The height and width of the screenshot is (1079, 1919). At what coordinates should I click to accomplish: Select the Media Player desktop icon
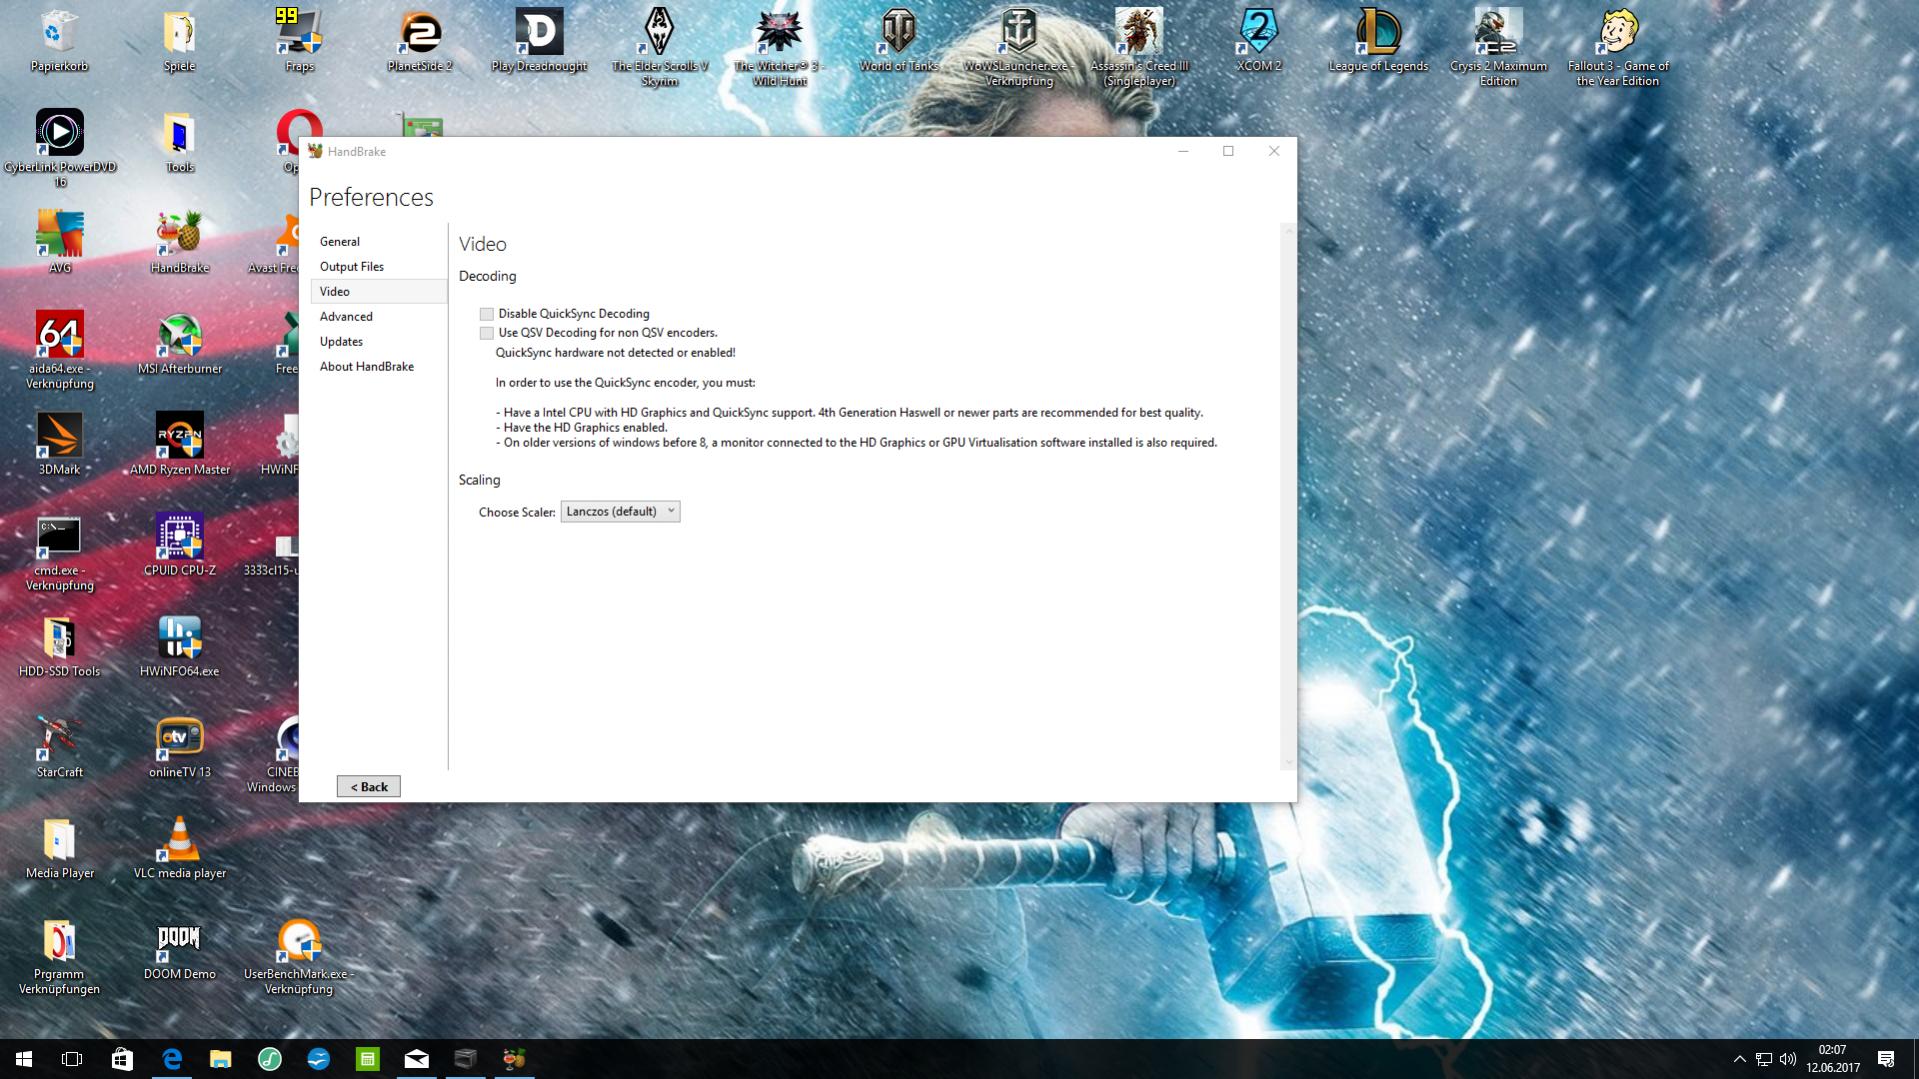[59, 848]
